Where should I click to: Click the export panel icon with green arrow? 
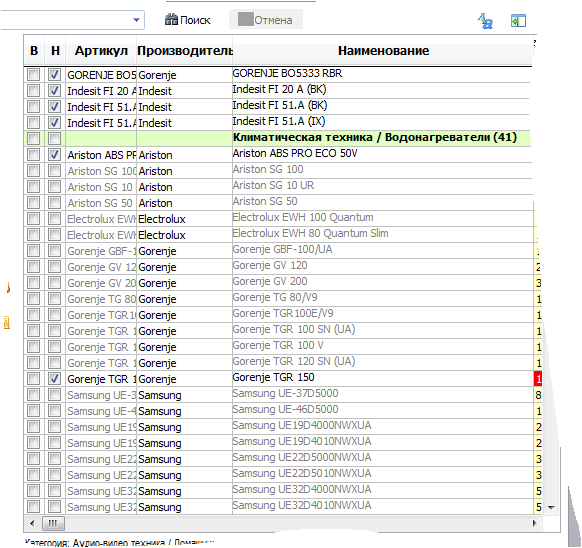click(x=518, y=21)
